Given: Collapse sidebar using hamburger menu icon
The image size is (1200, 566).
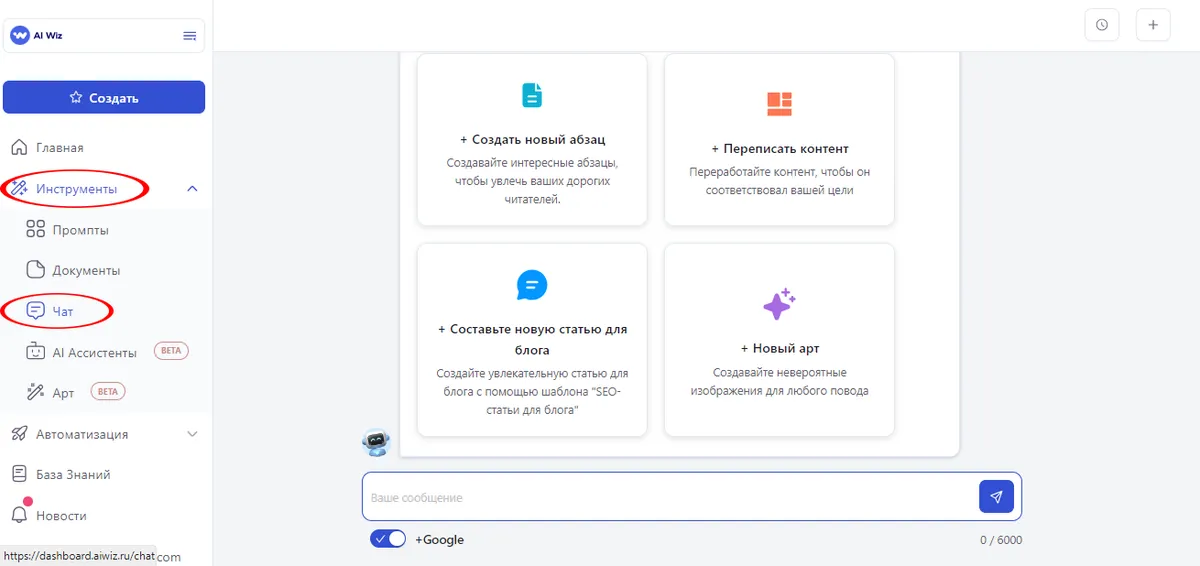Looking at the screenshot, I should pyautogui.click(x=189, y=36).
